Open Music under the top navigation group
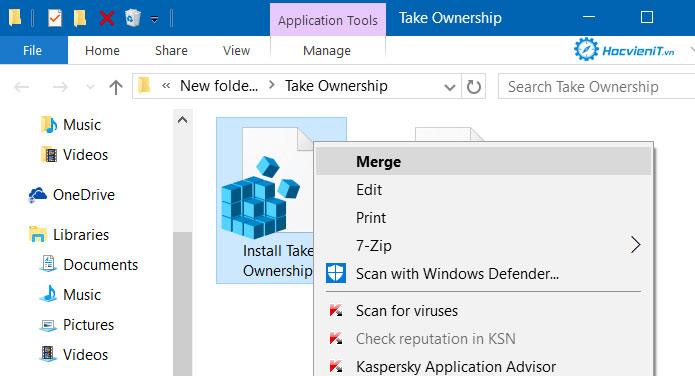Image resolution: width=695 pixels, height=376 pixels. coord(71,125)
